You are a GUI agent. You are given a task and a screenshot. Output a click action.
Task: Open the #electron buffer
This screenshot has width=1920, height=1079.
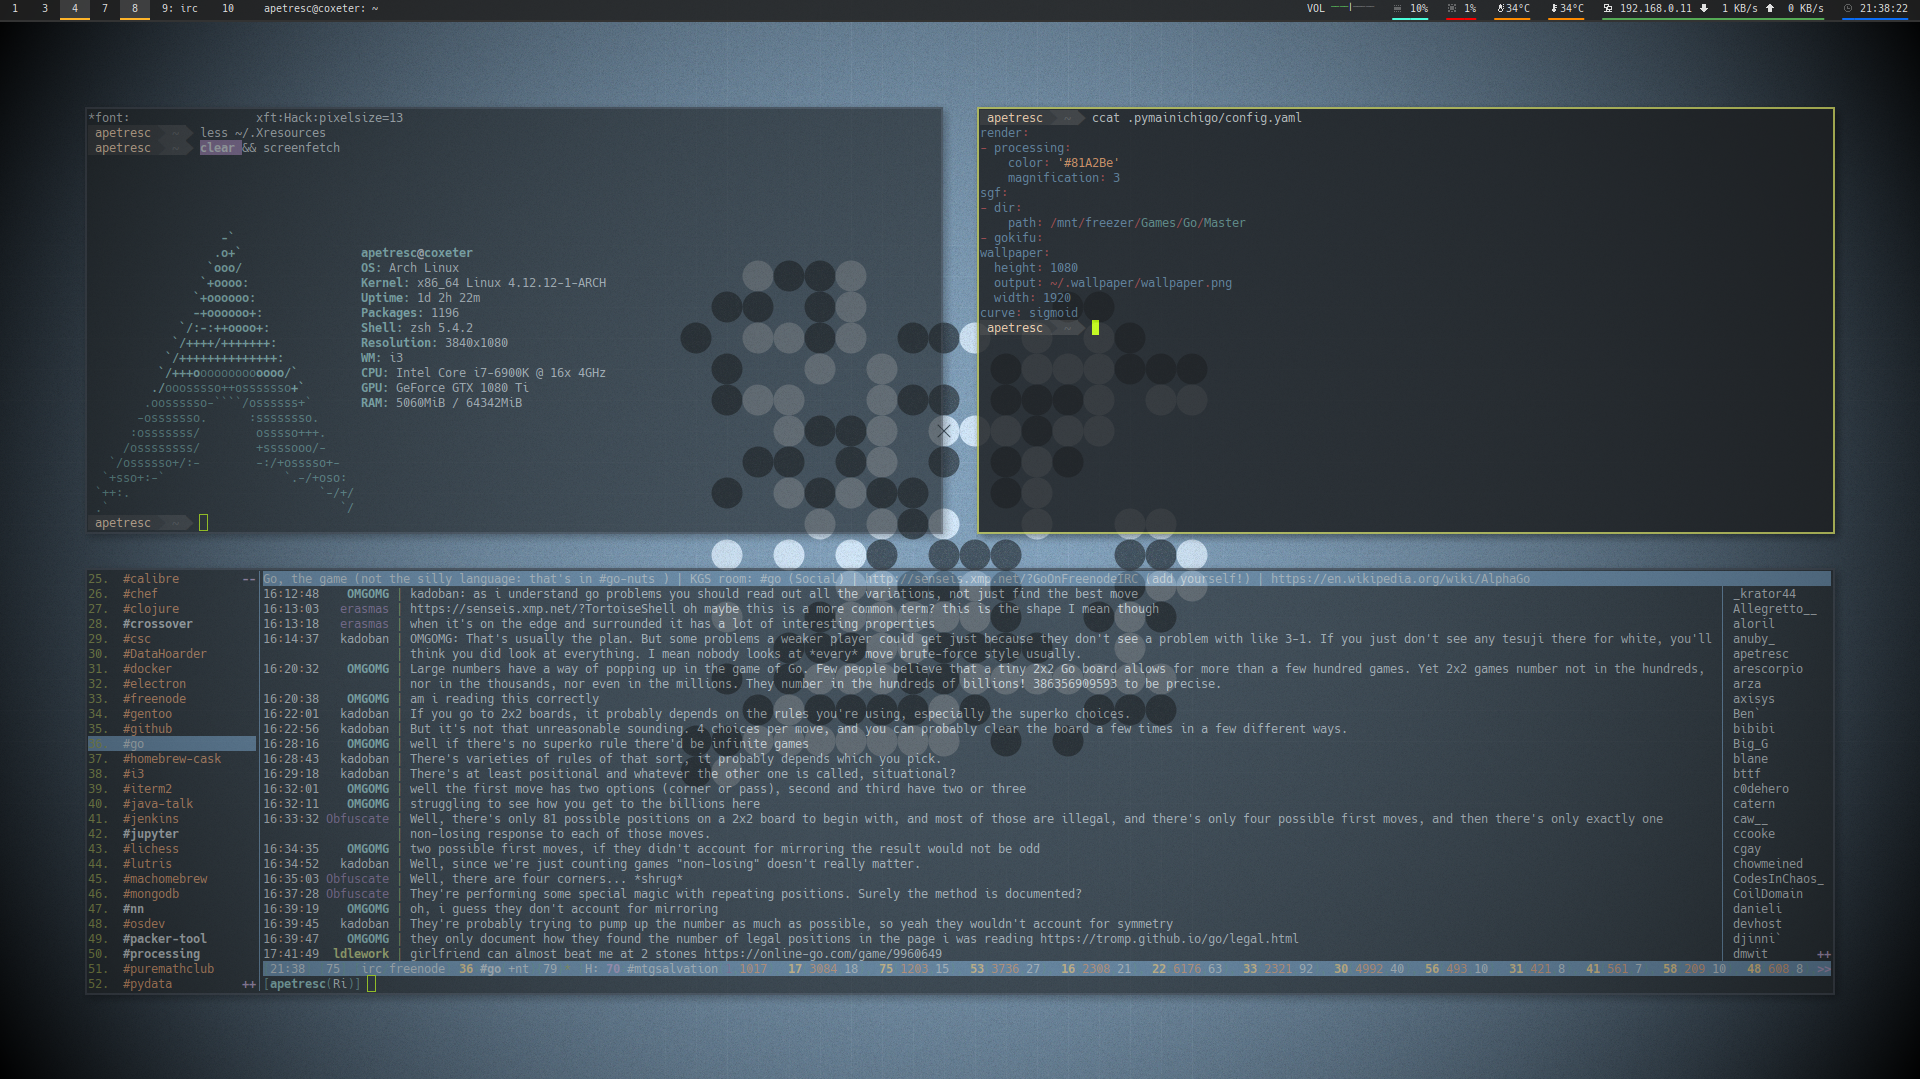coord(154,684)
